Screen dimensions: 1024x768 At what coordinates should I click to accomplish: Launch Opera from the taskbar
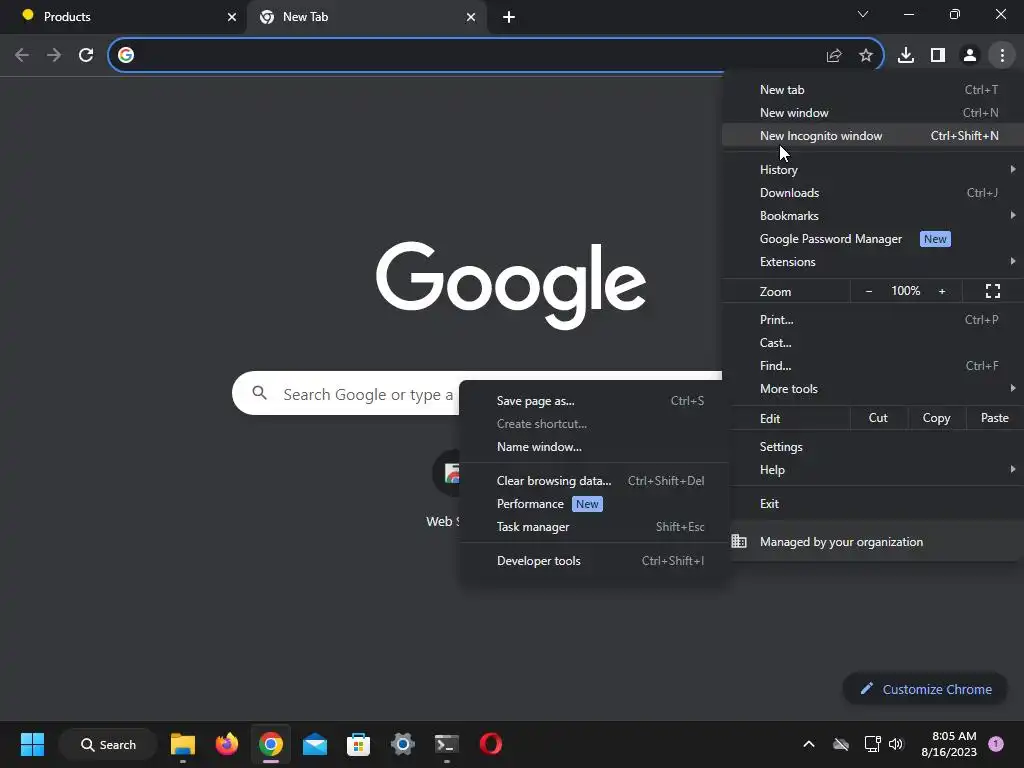click(490, 744)
